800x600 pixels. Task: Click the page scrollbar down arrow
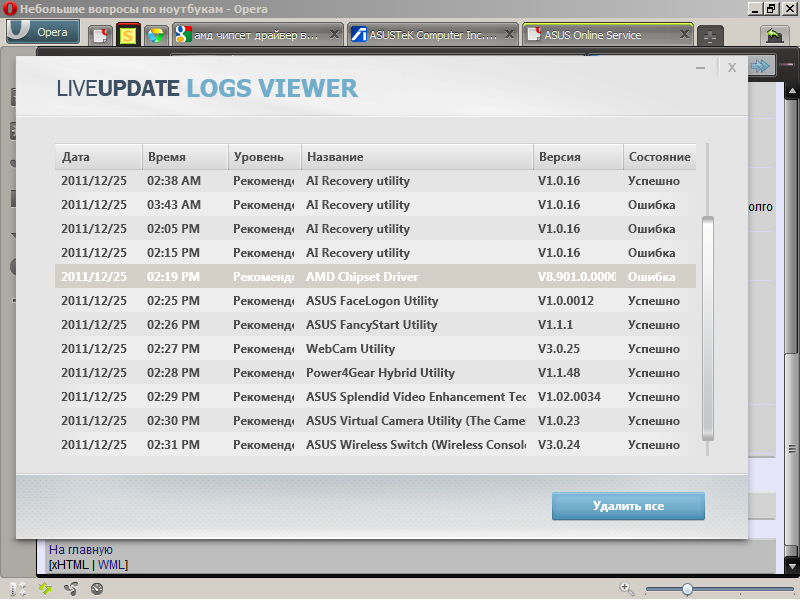pyautogui.click(x=792, y=565)
